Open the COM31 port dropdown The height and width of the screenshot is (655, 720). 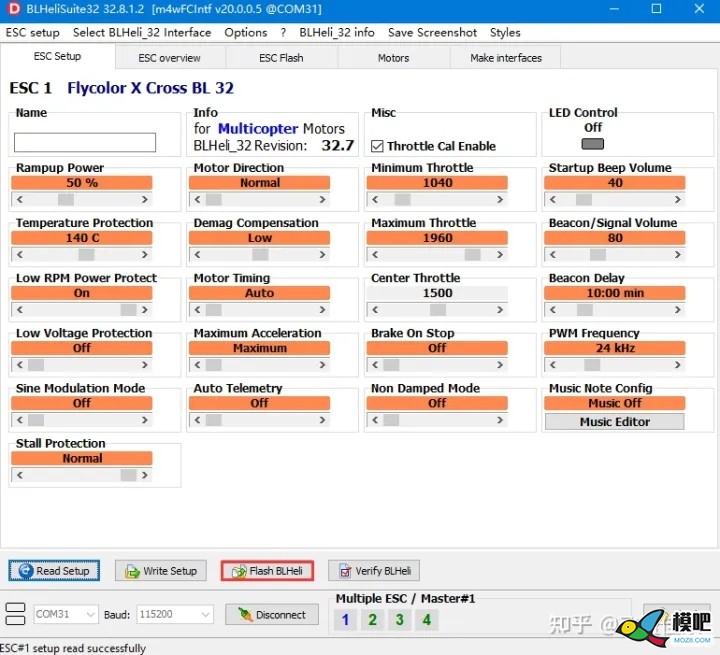click(66, 614)
